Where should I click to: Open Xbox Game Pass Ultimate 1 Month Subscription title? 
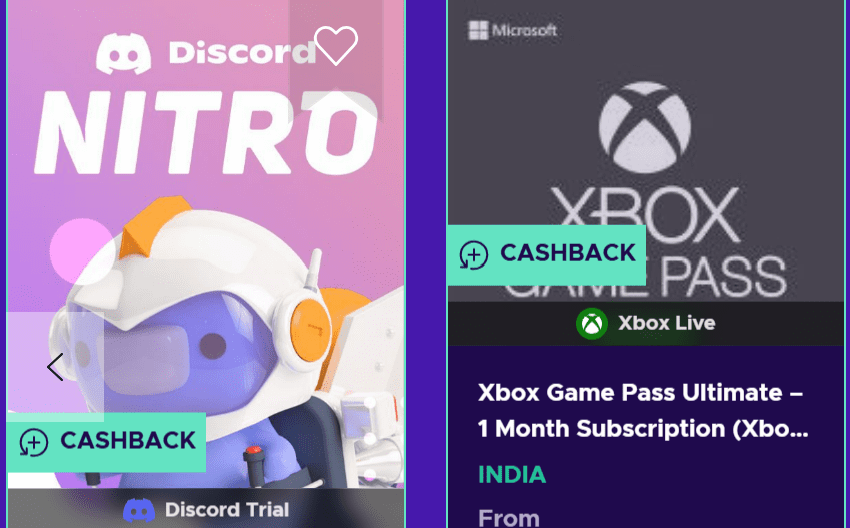point(643,410)
